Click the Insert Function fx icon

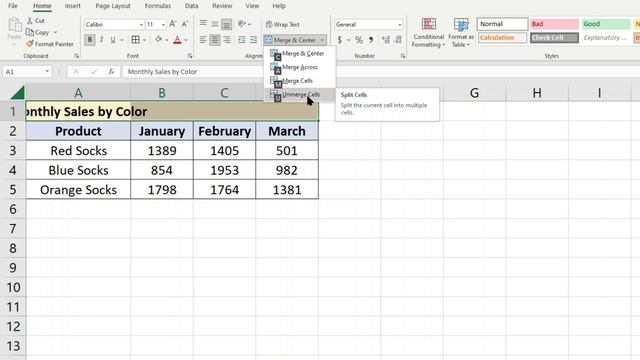click(x=111, y=71)
